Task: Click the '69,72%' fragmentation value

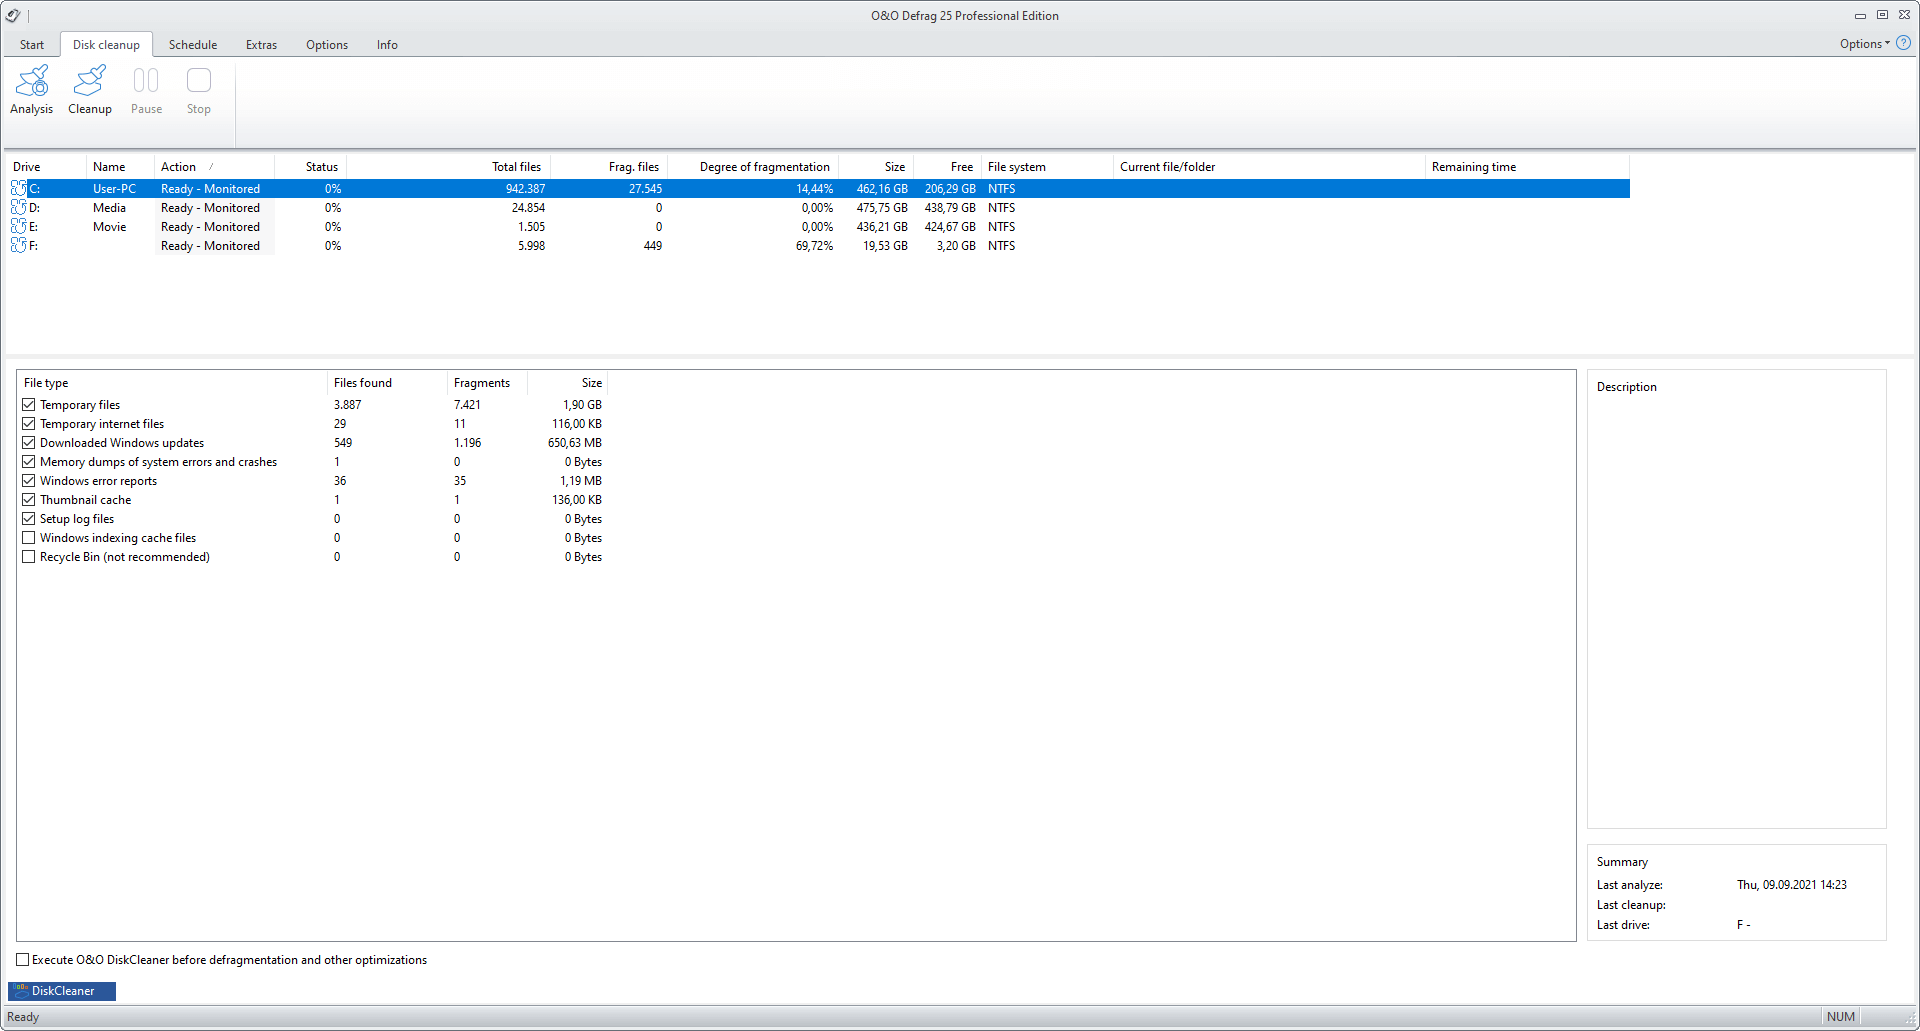Action: pyautogui.click(x=814, y=245)
